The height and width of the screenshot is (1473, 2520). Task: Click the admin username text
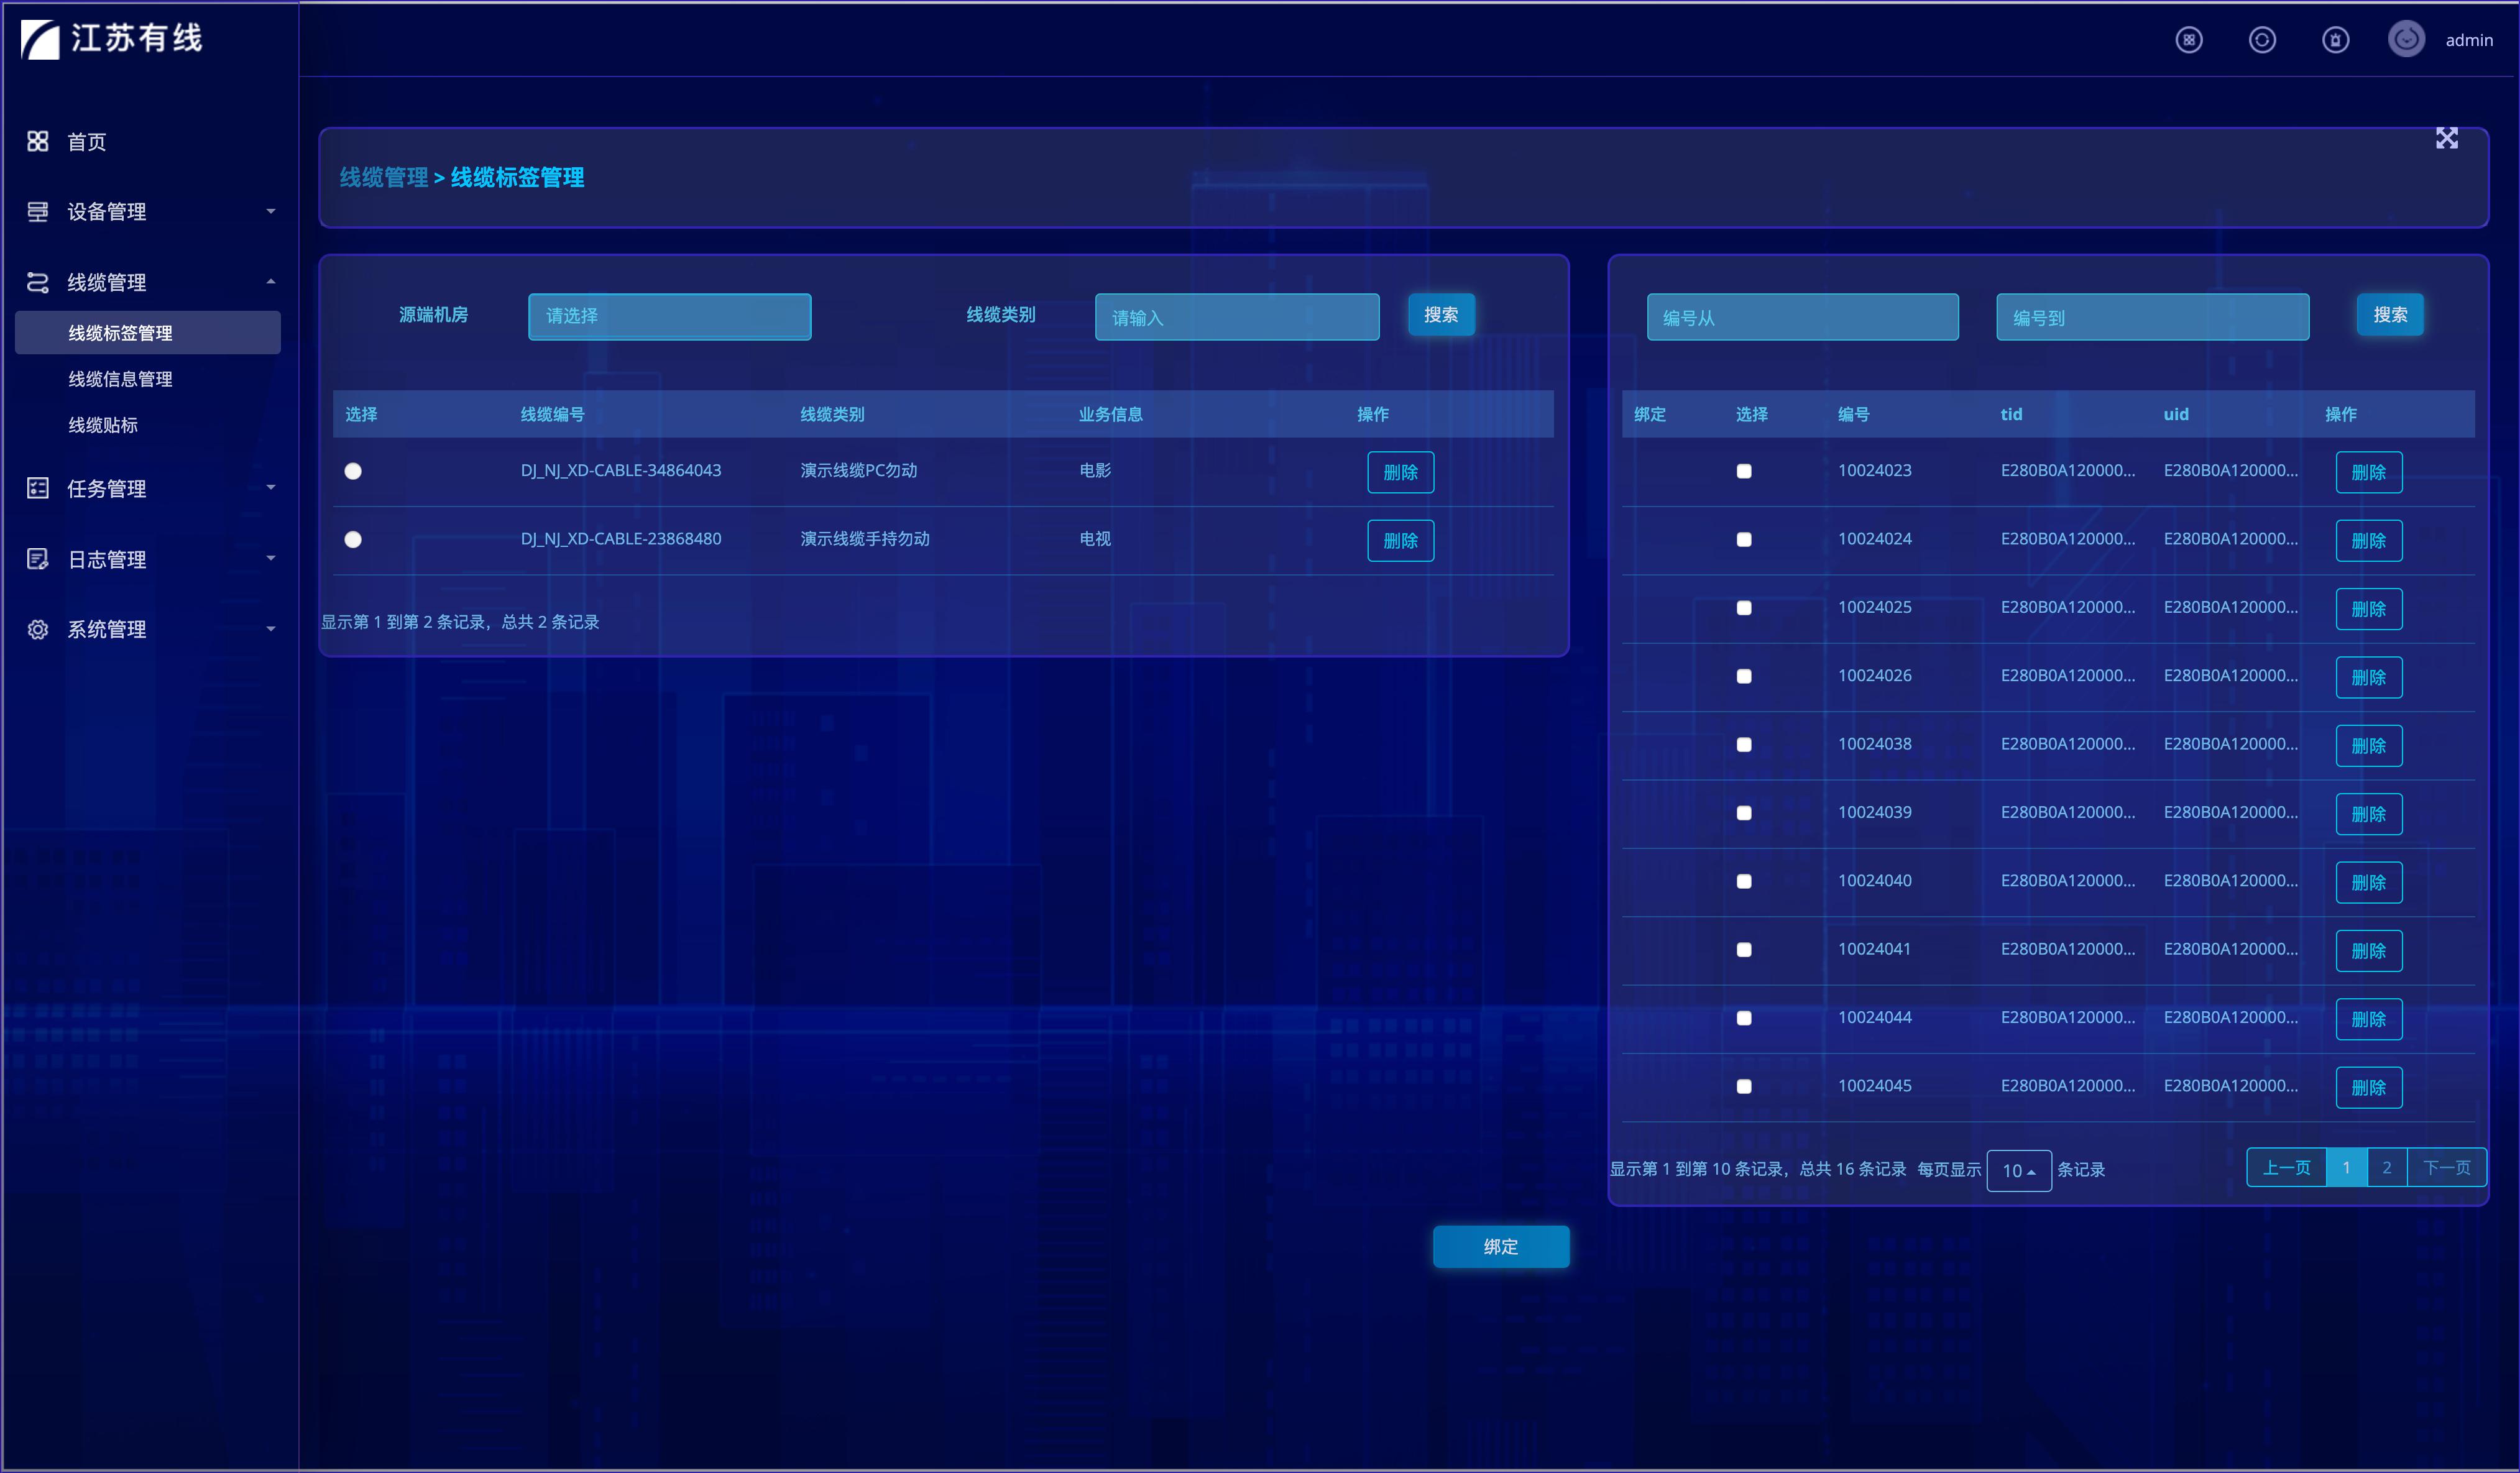2469,40
